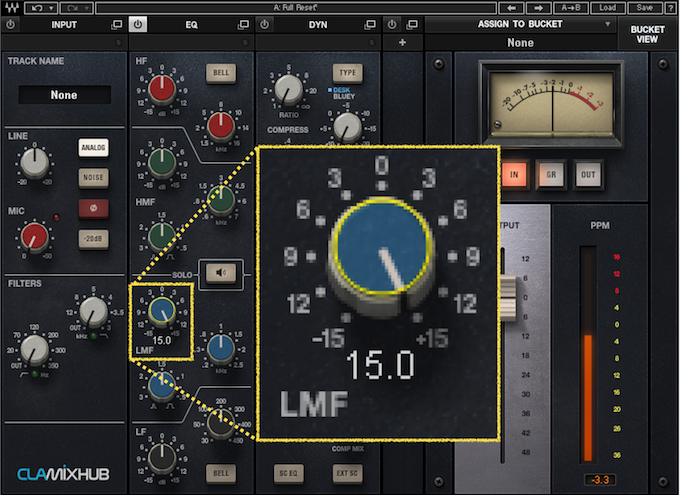Add a module with the plus button
Viewport: 680px width, 495px height.
tap(402, 43)
